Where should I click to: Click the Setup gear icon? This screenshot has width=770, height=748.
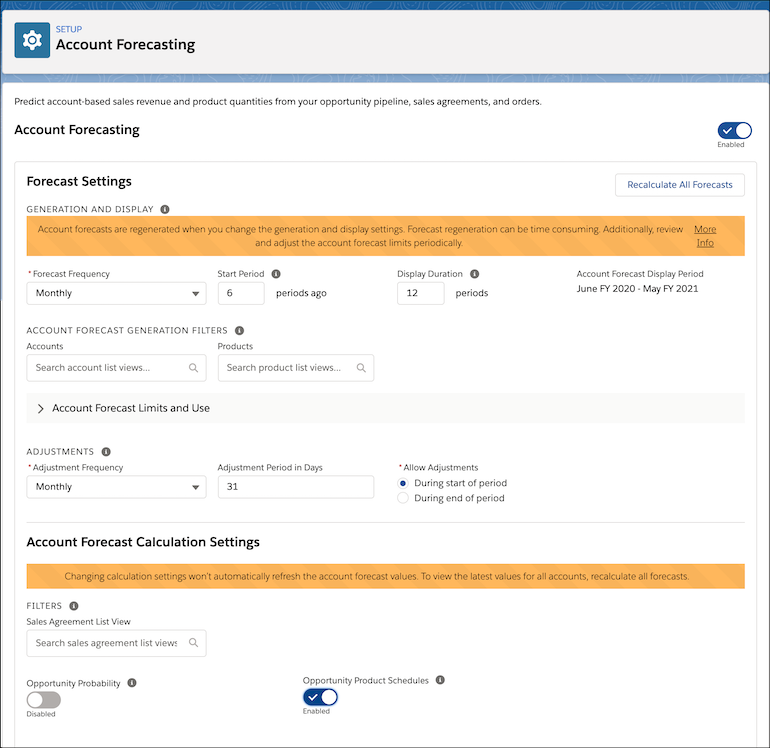point(32,40)
